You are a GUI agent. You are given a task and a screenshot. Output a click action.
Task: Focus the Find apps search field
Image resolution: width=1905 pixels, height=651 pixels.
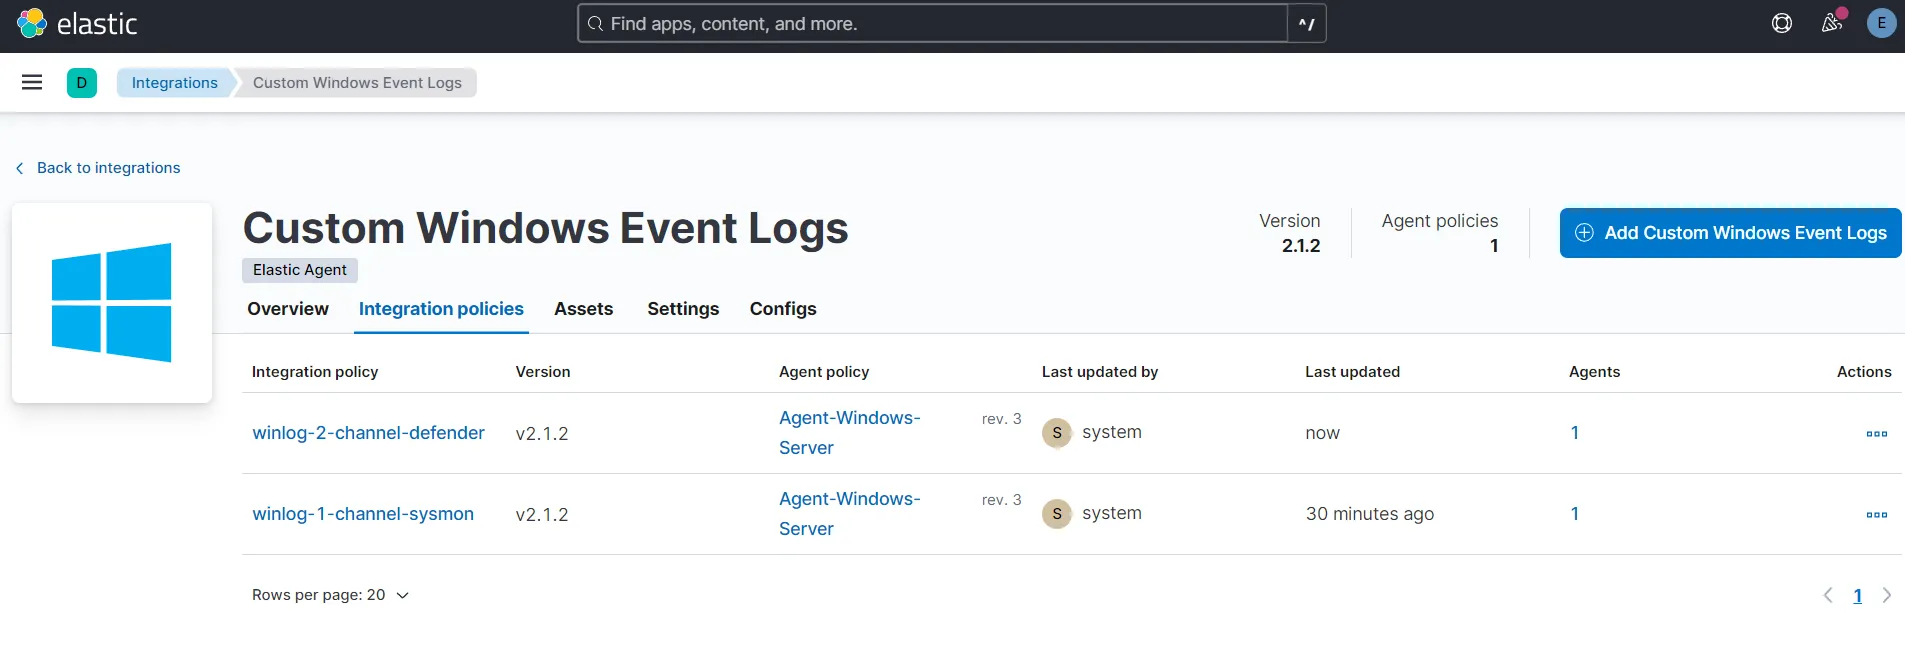[x=932, y=23]
